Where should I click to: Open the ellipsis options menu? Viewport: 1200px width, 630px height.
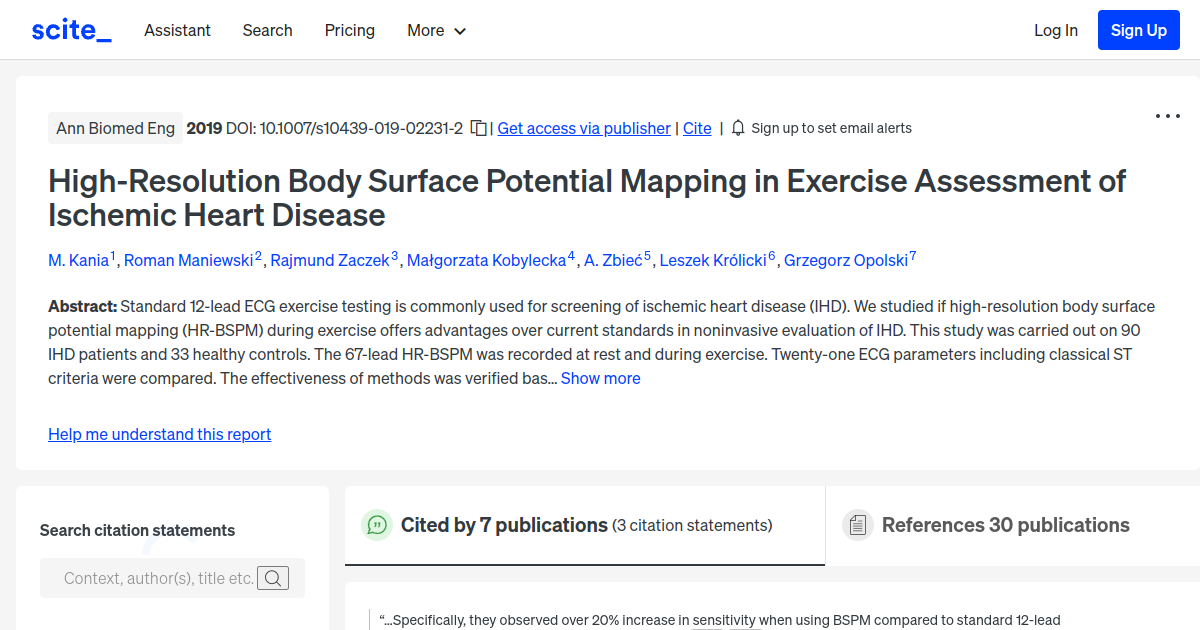[1167, 116]
